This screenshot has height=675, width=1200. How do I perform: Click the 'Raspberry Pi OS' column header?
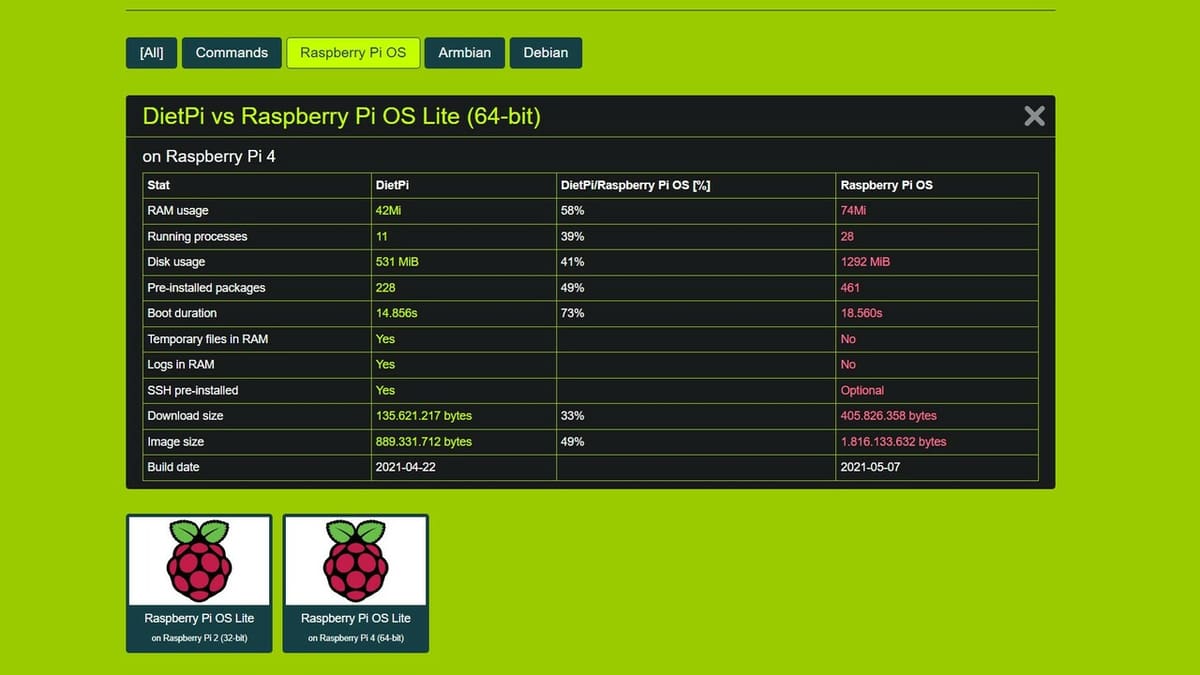[x=886, y=185]
